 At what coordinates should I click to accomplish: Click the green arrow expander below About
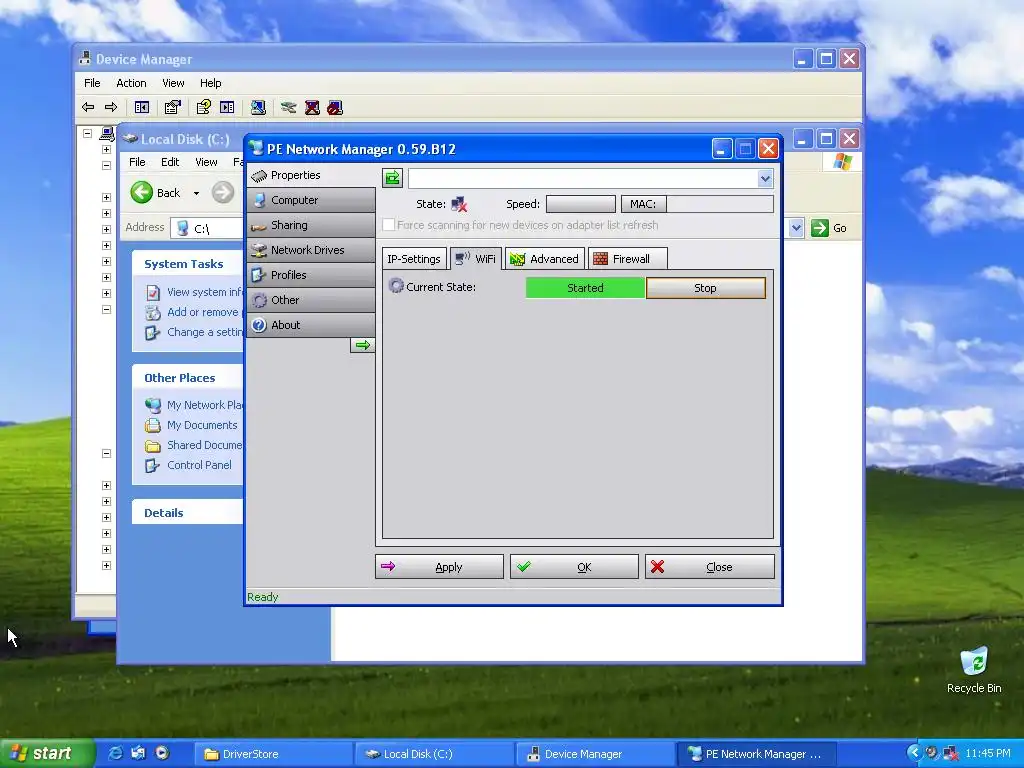tap(362, 345)
